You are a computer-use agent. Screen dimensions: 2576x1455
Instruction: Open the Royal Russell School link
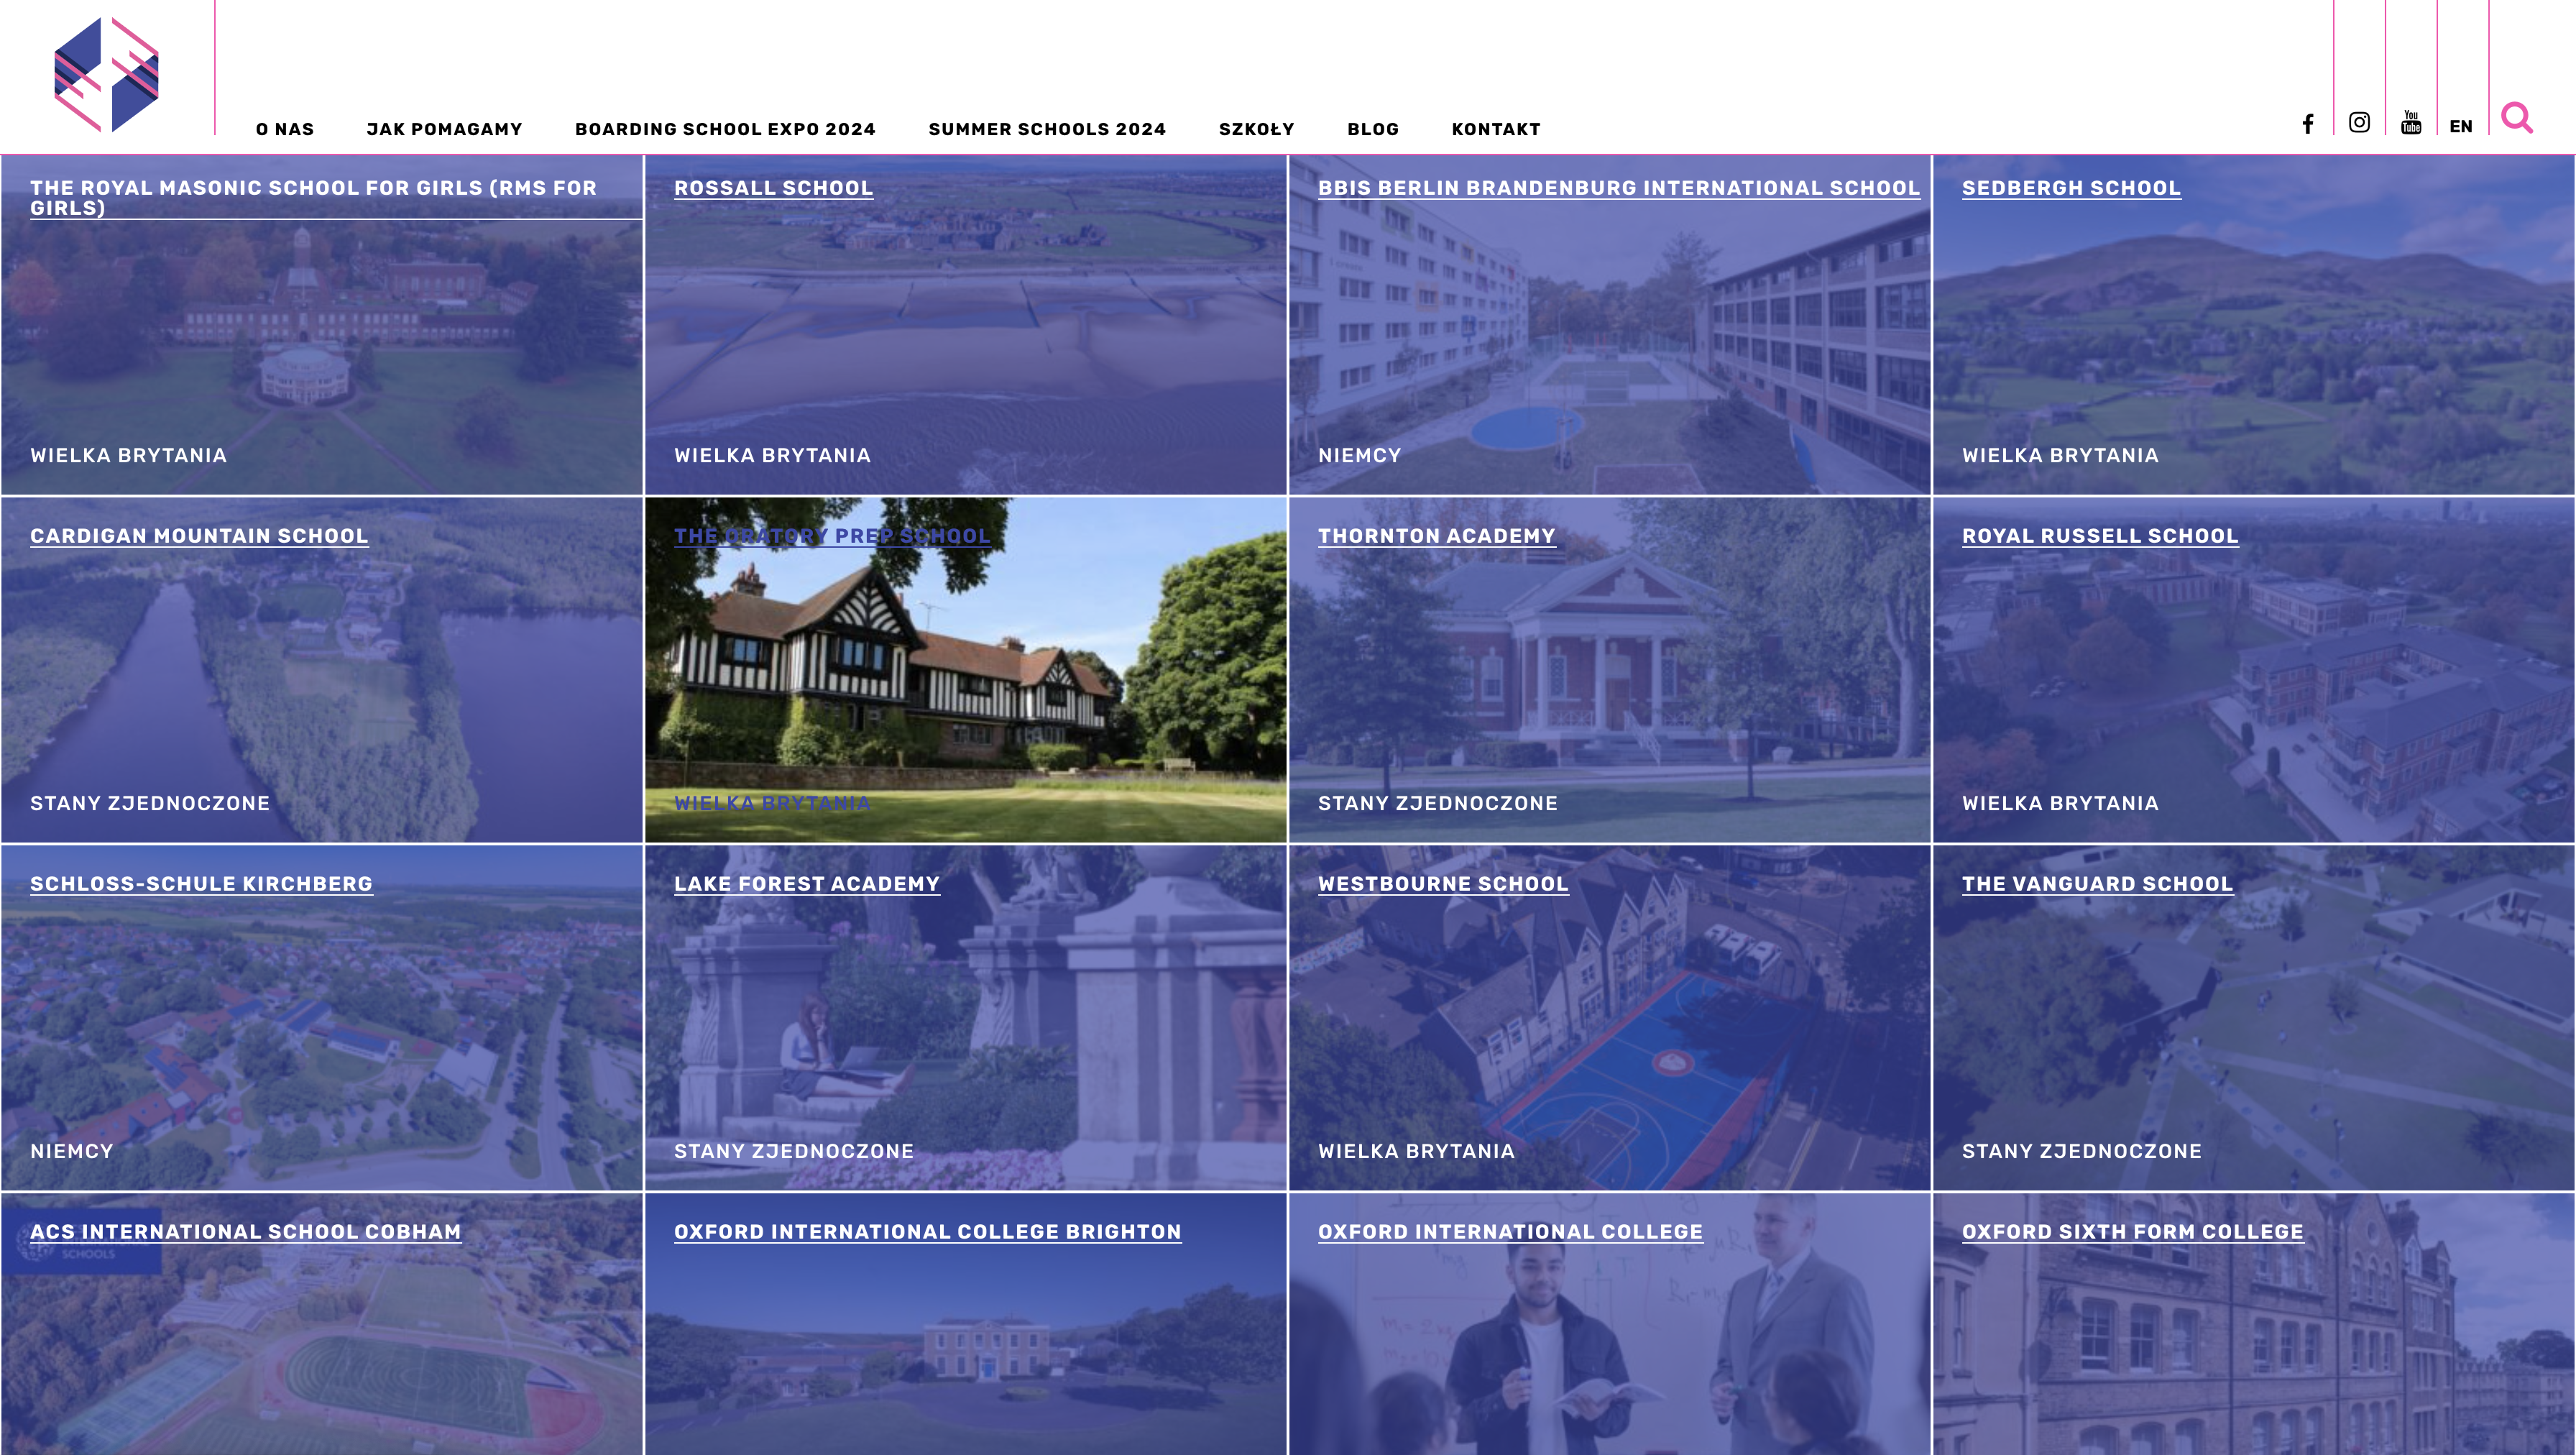2100,536
